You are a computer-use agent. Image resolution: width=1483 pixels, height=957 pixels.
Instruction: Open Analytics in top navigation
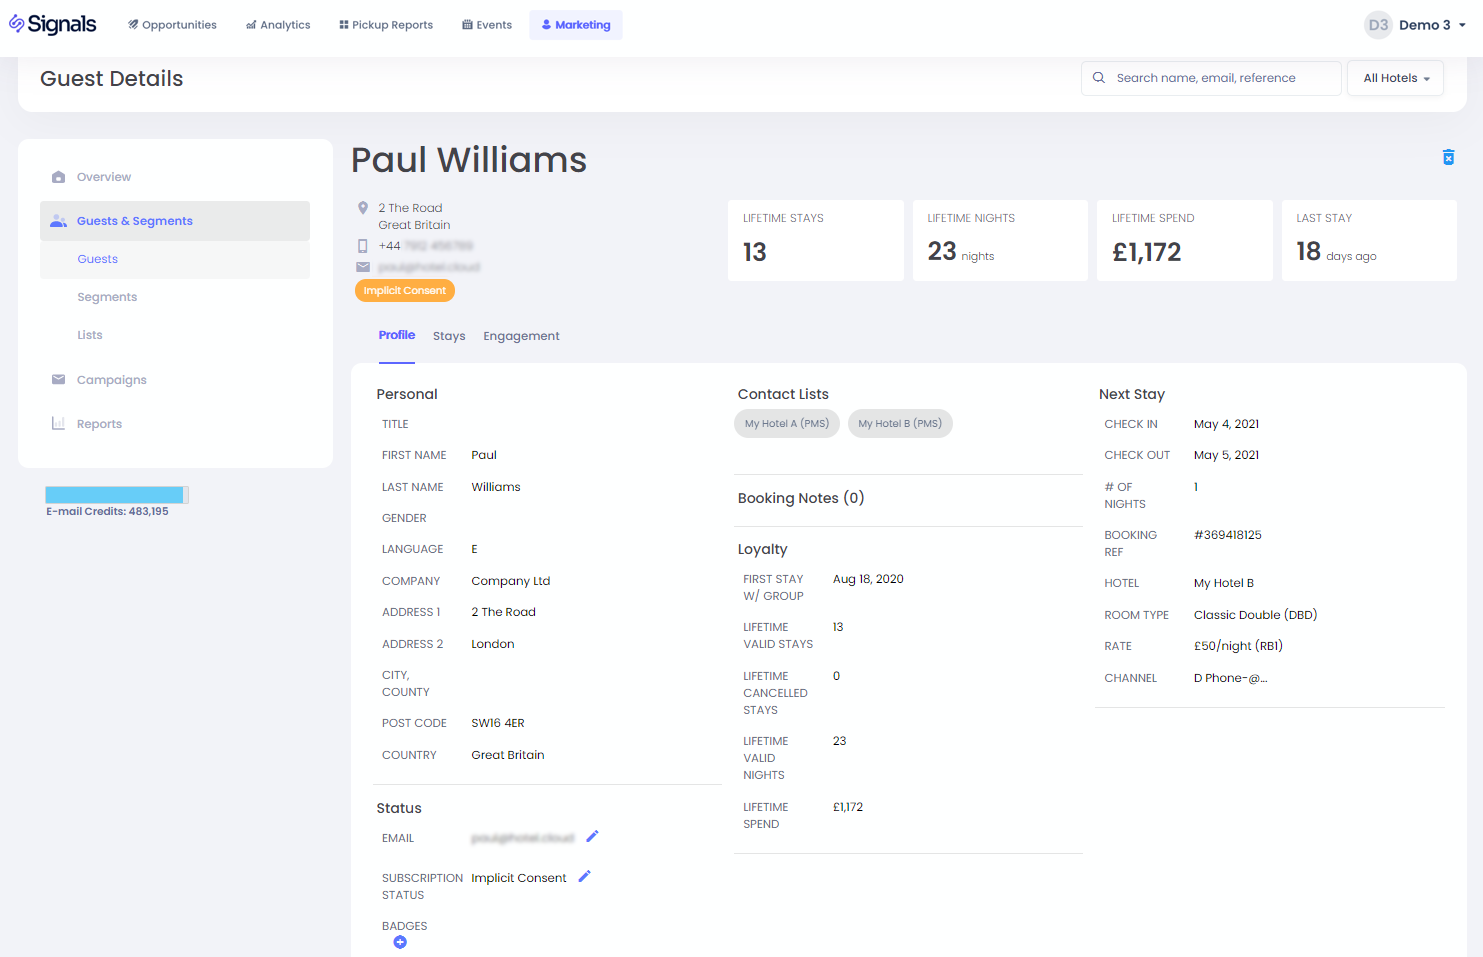(278, 25)
